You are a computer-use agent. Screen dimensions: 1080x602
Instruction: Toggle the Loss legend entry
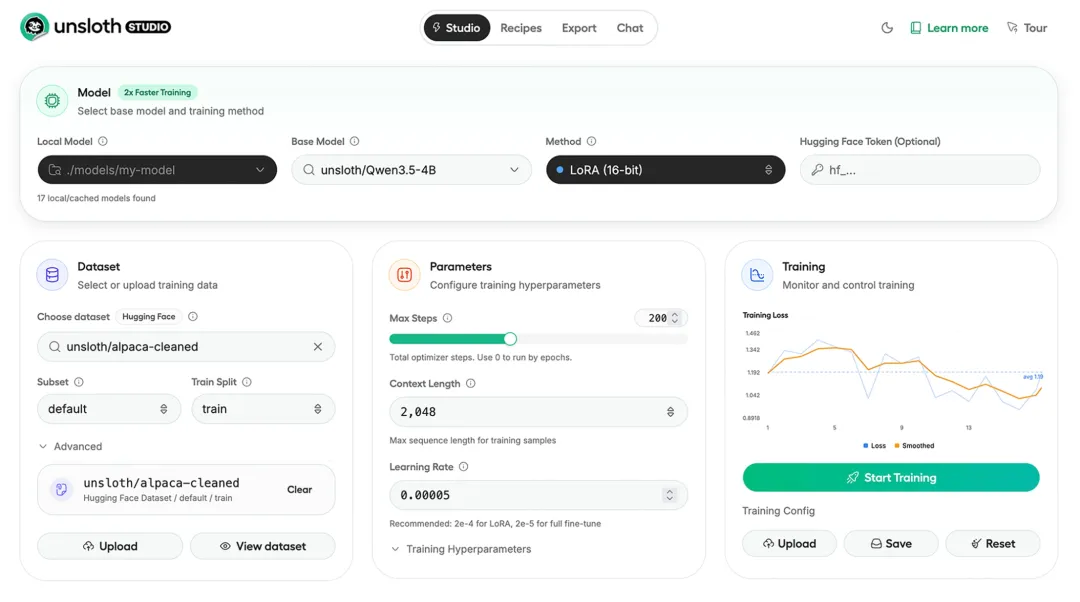874,446
